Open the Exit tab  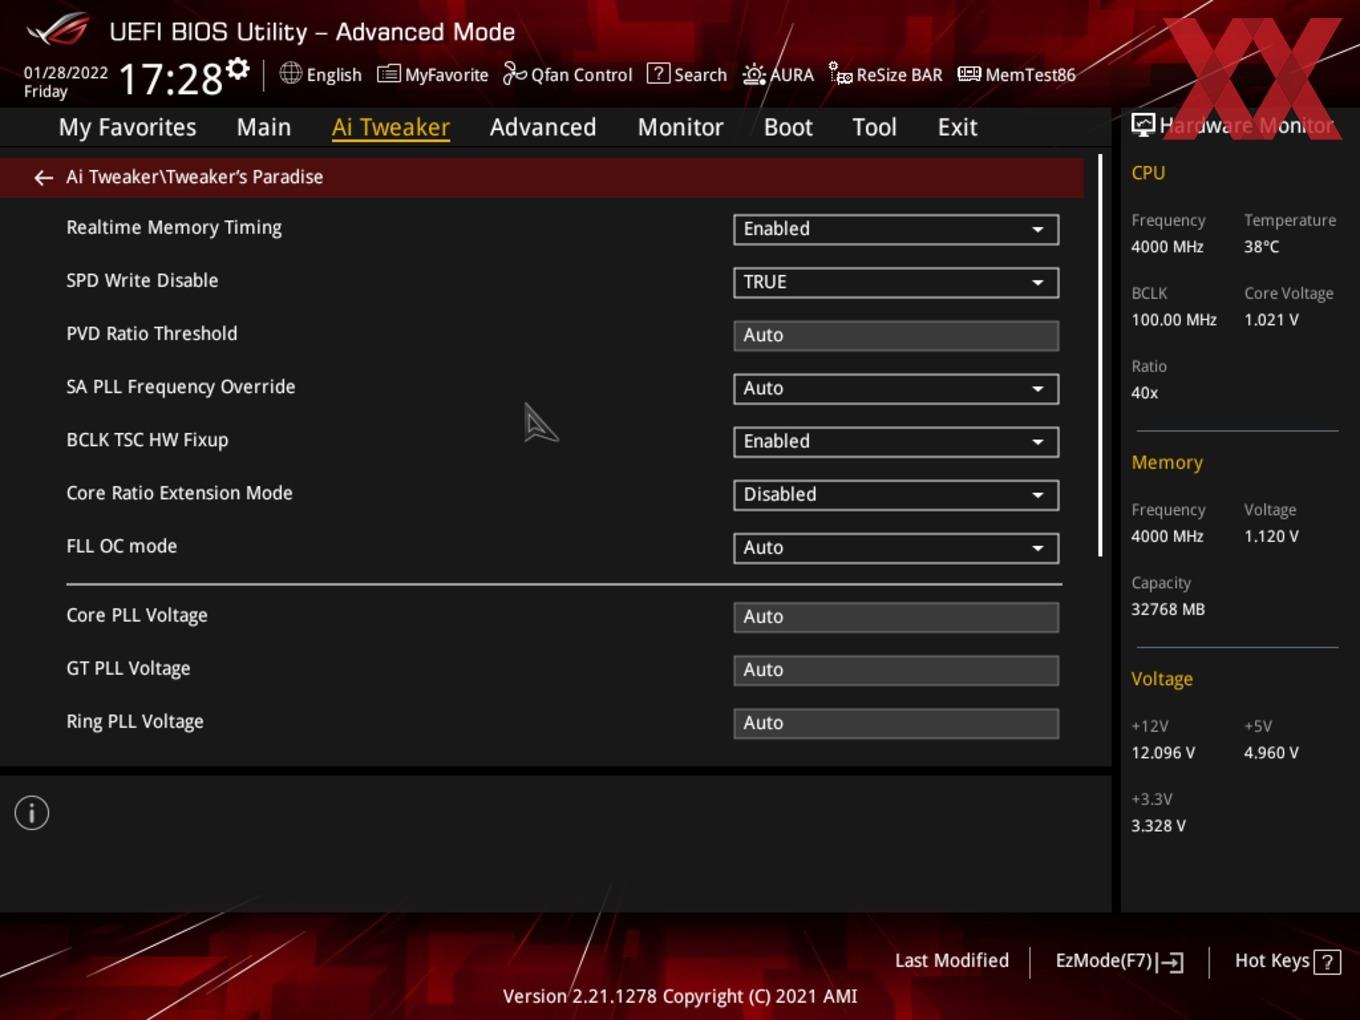[x=957, y=127]
